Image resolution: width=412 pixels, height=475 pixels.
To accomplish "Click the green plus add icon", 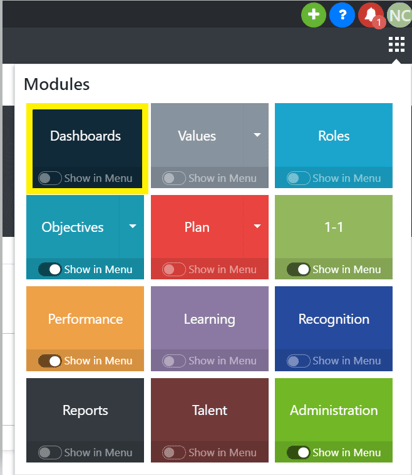I will click(313, 15).
